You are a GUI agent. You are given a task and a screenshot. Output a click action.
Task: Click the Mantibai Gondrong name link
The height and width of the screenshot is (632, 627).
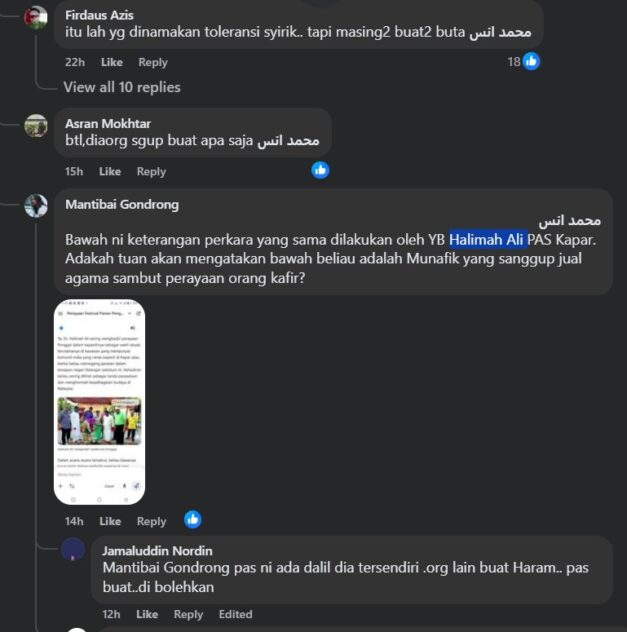pos(122,205)
